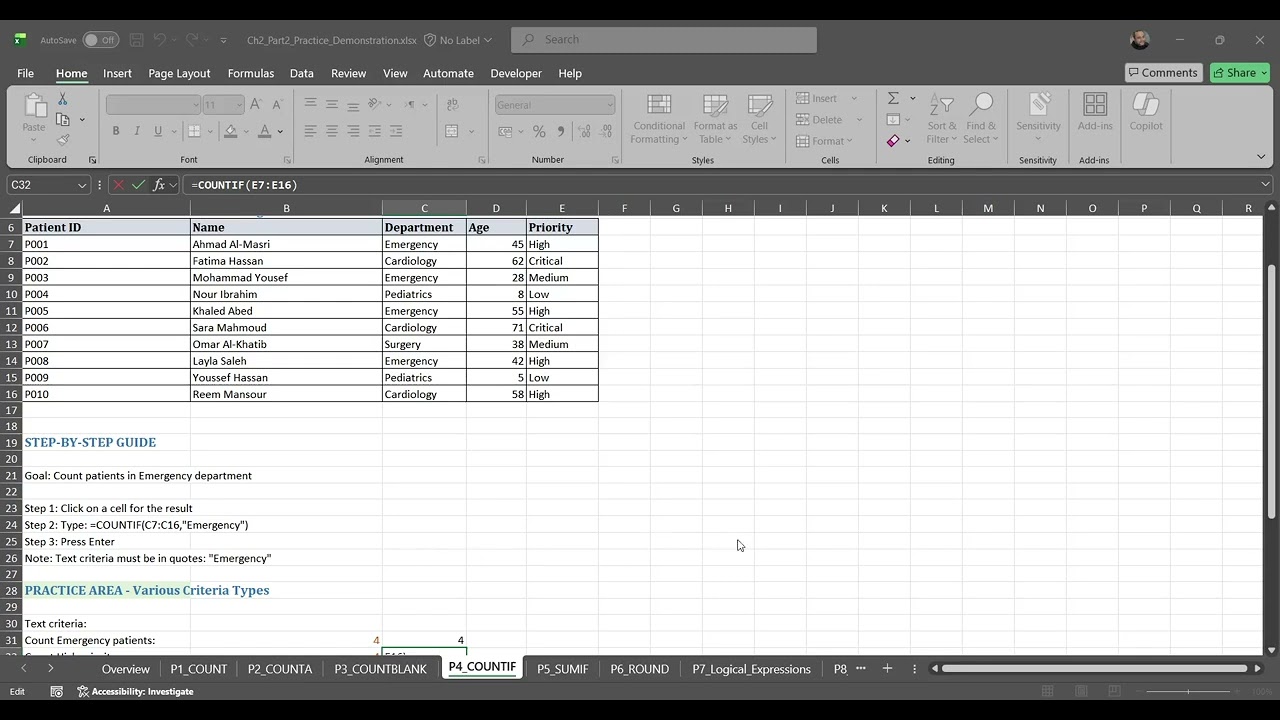Select the Format Painter brush icon

[x=62, y=139]
